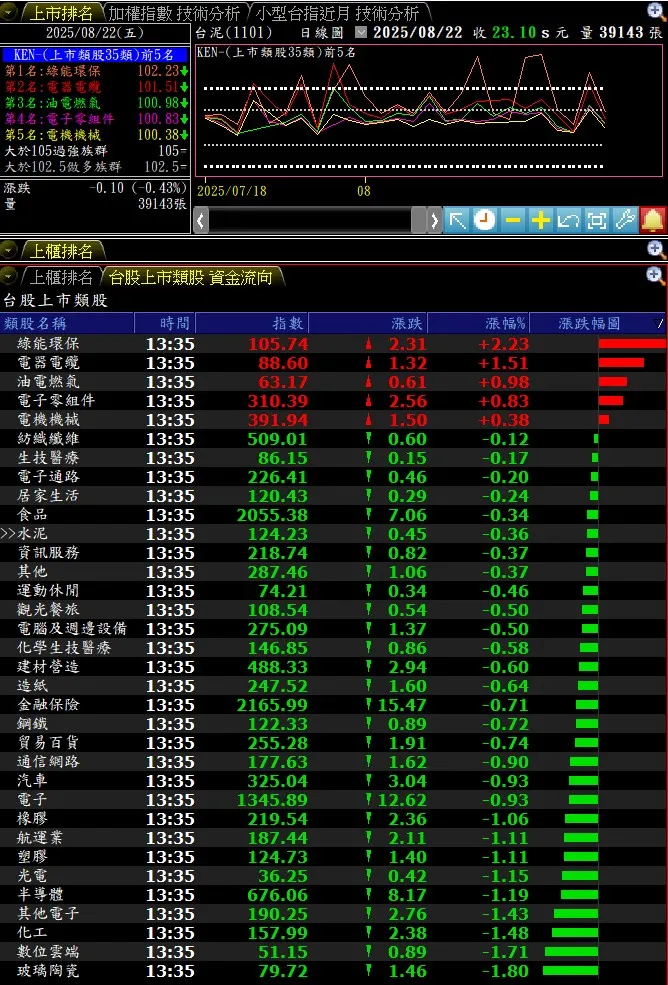Click 半導體 sector row
The width and height of the screenshot is (668, 985).
pos(333,895)
